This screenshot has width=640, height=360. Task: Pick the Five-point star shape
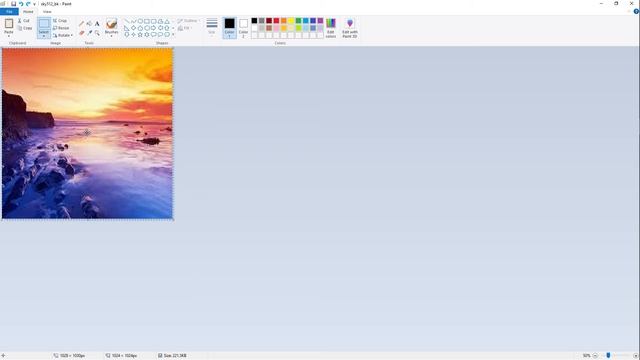click(140, 35)
